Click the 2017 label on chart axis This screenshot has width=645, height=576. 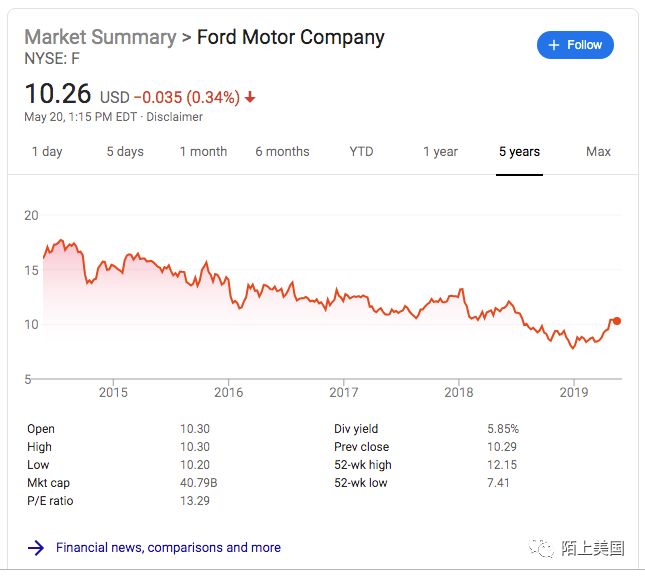click(x=344, y=392)
